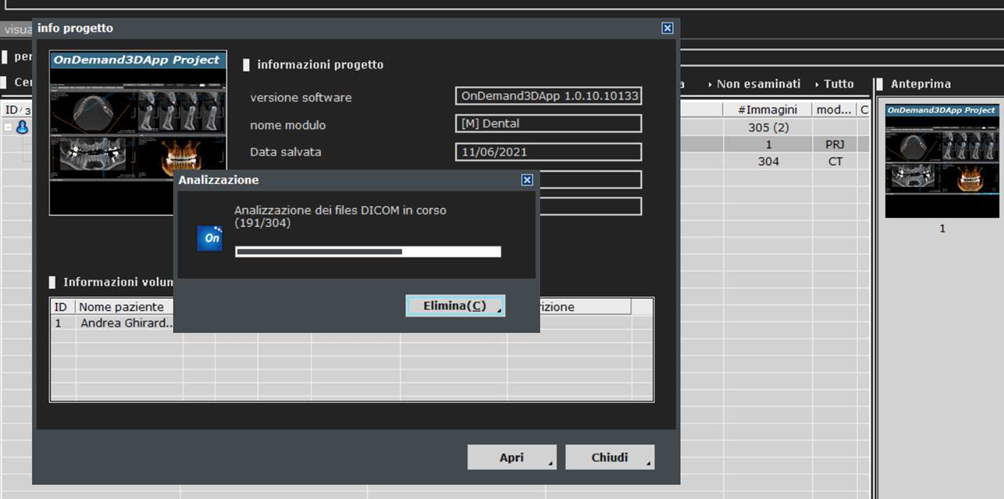The height and width of the screenshot is (499, 1004).
Task: Click the Elimina(C) cancel button
Action: point(455,306)
